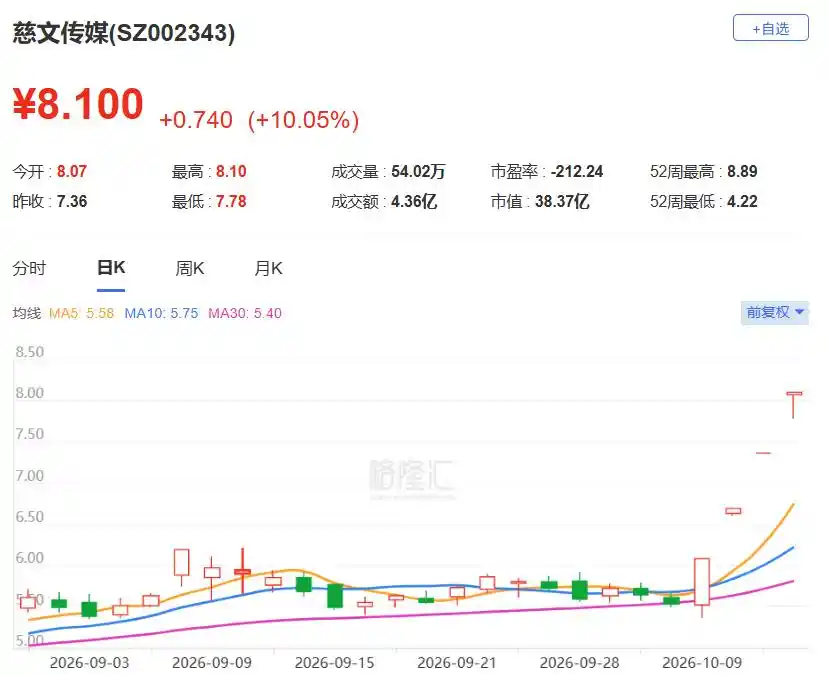The height and width of the screenshot is (675, 828).
Task: Click the 最低 value 7.78
Action: 231,201
